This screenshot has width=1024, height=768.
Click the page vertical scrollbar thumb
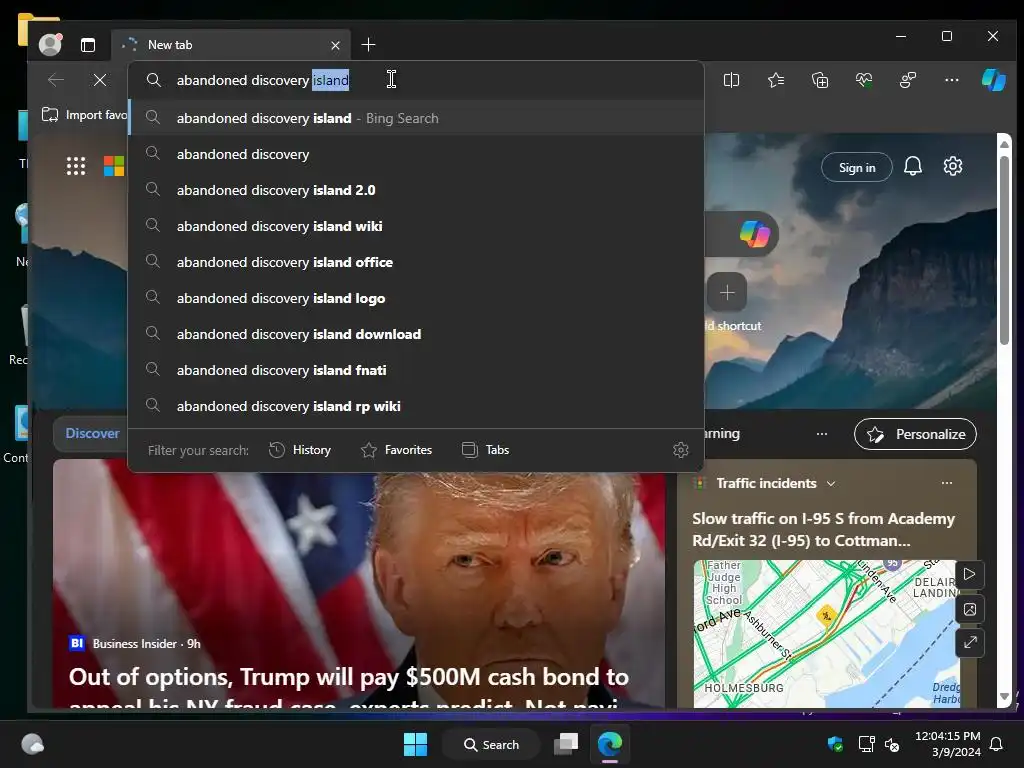1004,249
